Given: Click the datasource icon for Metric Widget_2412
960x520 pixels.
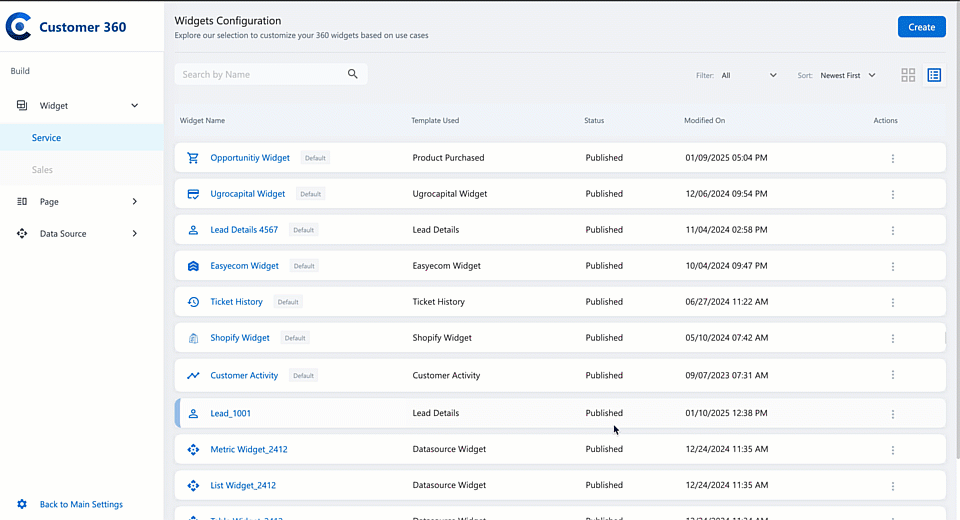Looking at the screenshot, I should [x=193, y=450].
